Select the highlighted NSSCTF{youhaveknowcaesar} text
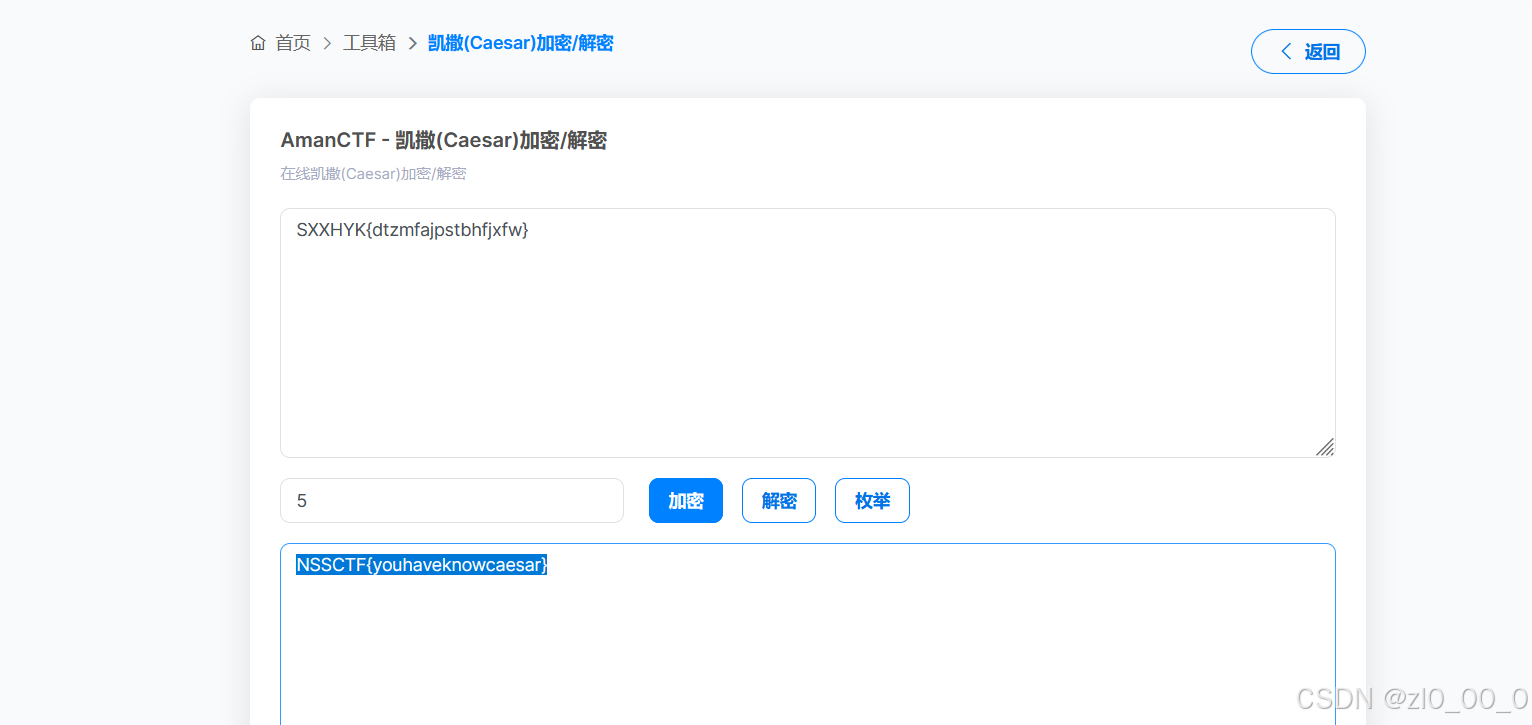1532x725 pixels. click(421, 564)
